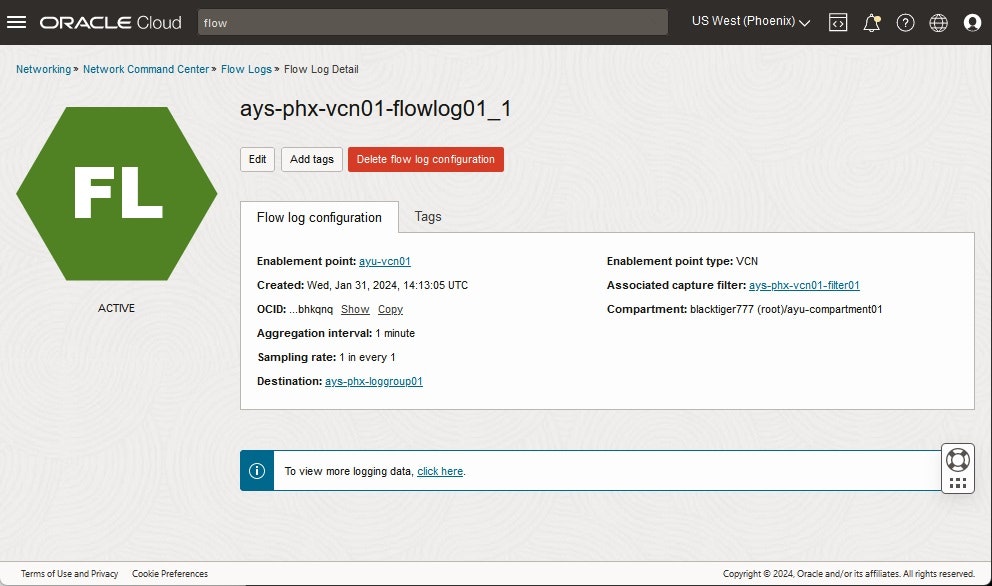Image resolution: width=992 pixels, height=586 pixels.
Task: Copy the OCID
Action: tap(390, 309)
